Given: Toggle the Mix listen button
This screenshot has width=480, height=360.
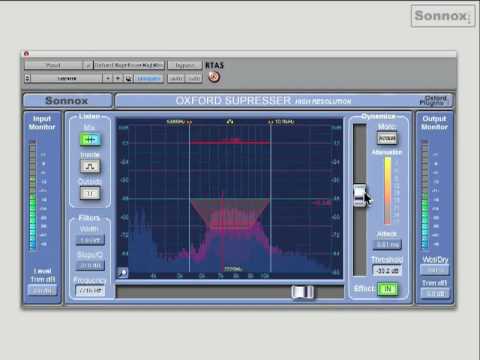Looking at the screenshot, I should tap(90, 139).
